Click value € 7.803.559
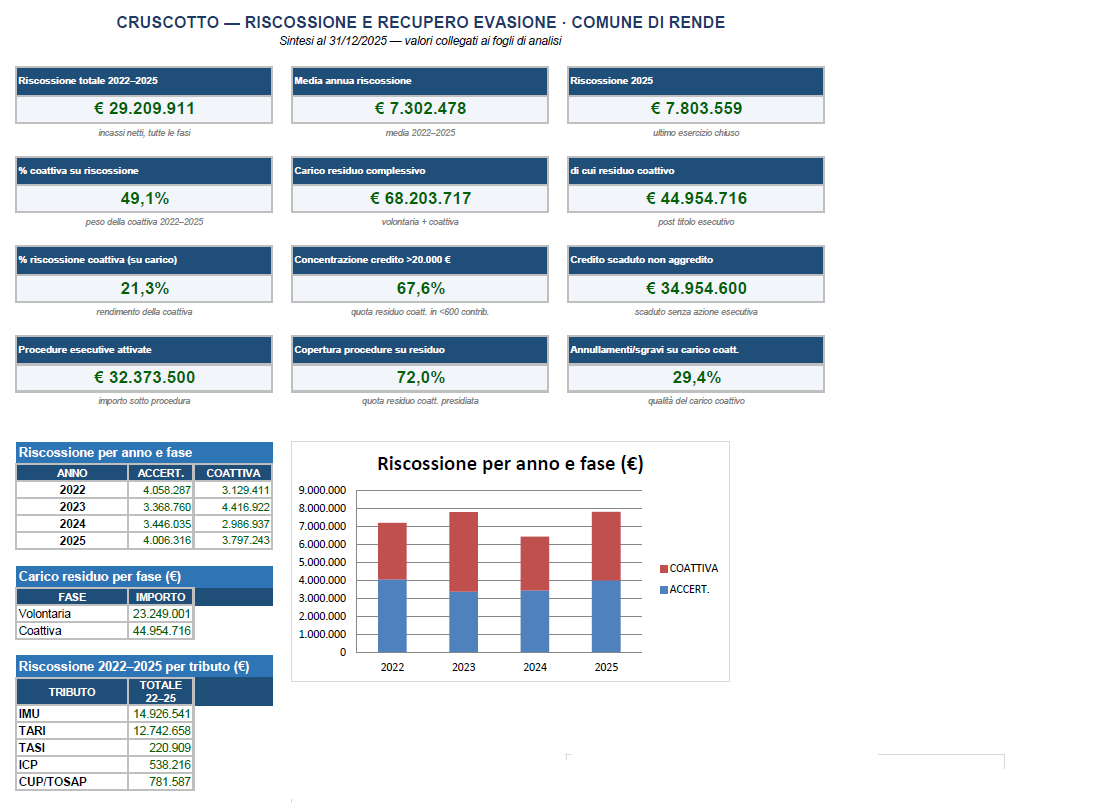 (x=696, y=108)
